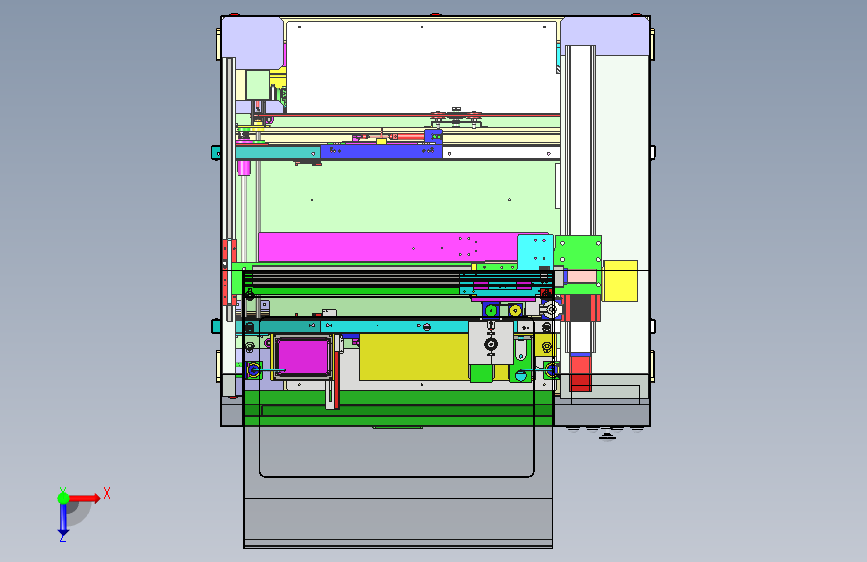
Task: Select the dark blue plate on upper rail
Action: [381, 150]
